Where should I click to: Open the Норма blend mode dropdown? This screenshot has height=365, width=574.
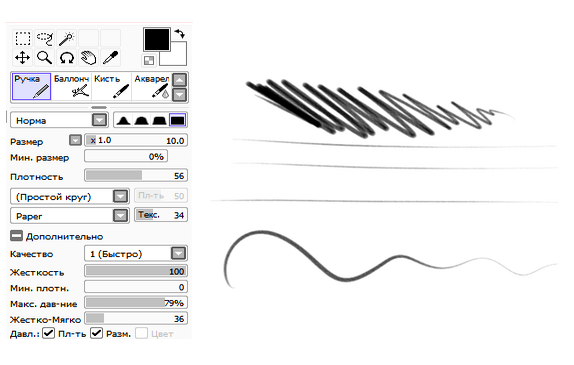tap(59, 120)
